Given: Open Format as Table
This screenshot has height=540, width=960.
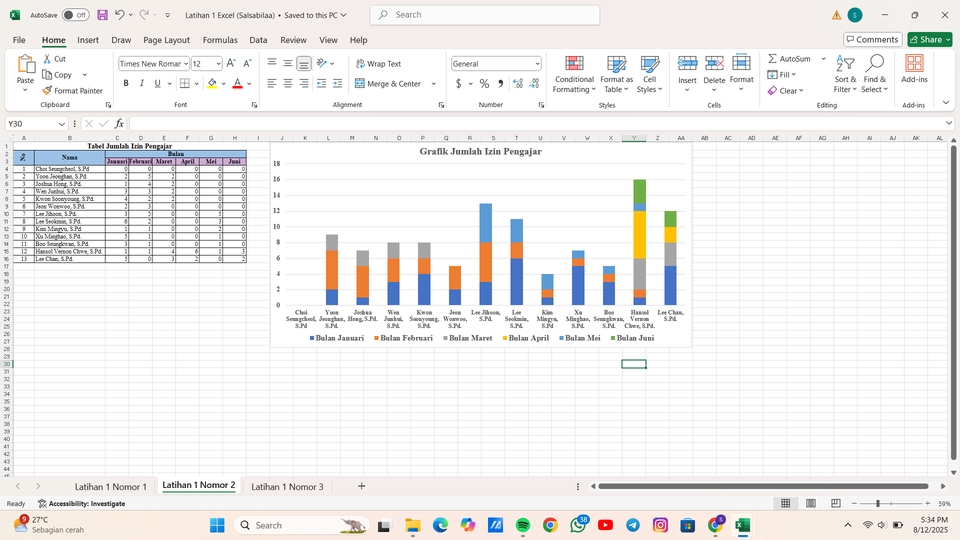Looking at the screenshot, I should pos(617,74).
